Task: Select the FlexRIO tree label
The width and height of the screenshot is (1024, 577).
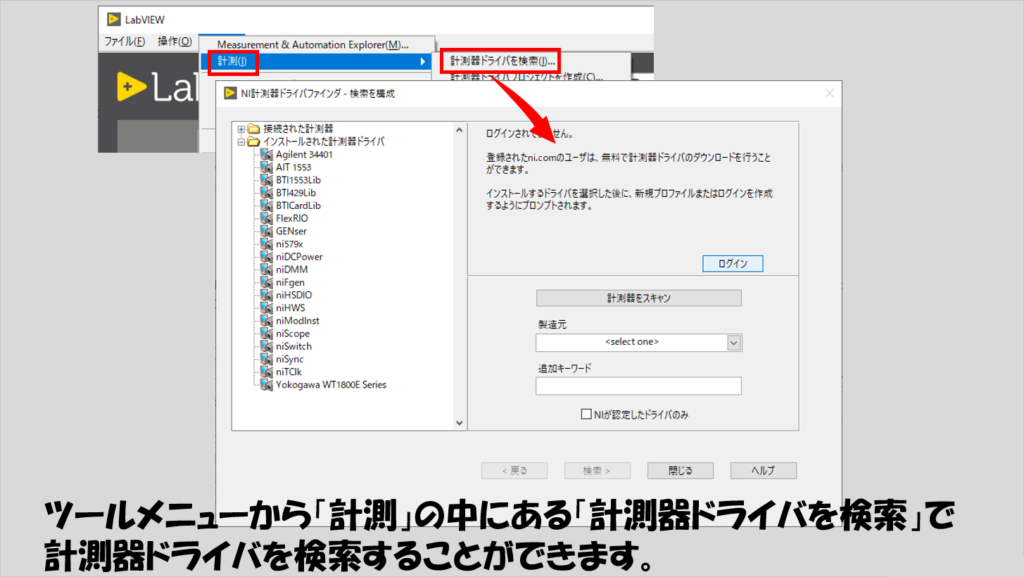Action: [292, 219]
